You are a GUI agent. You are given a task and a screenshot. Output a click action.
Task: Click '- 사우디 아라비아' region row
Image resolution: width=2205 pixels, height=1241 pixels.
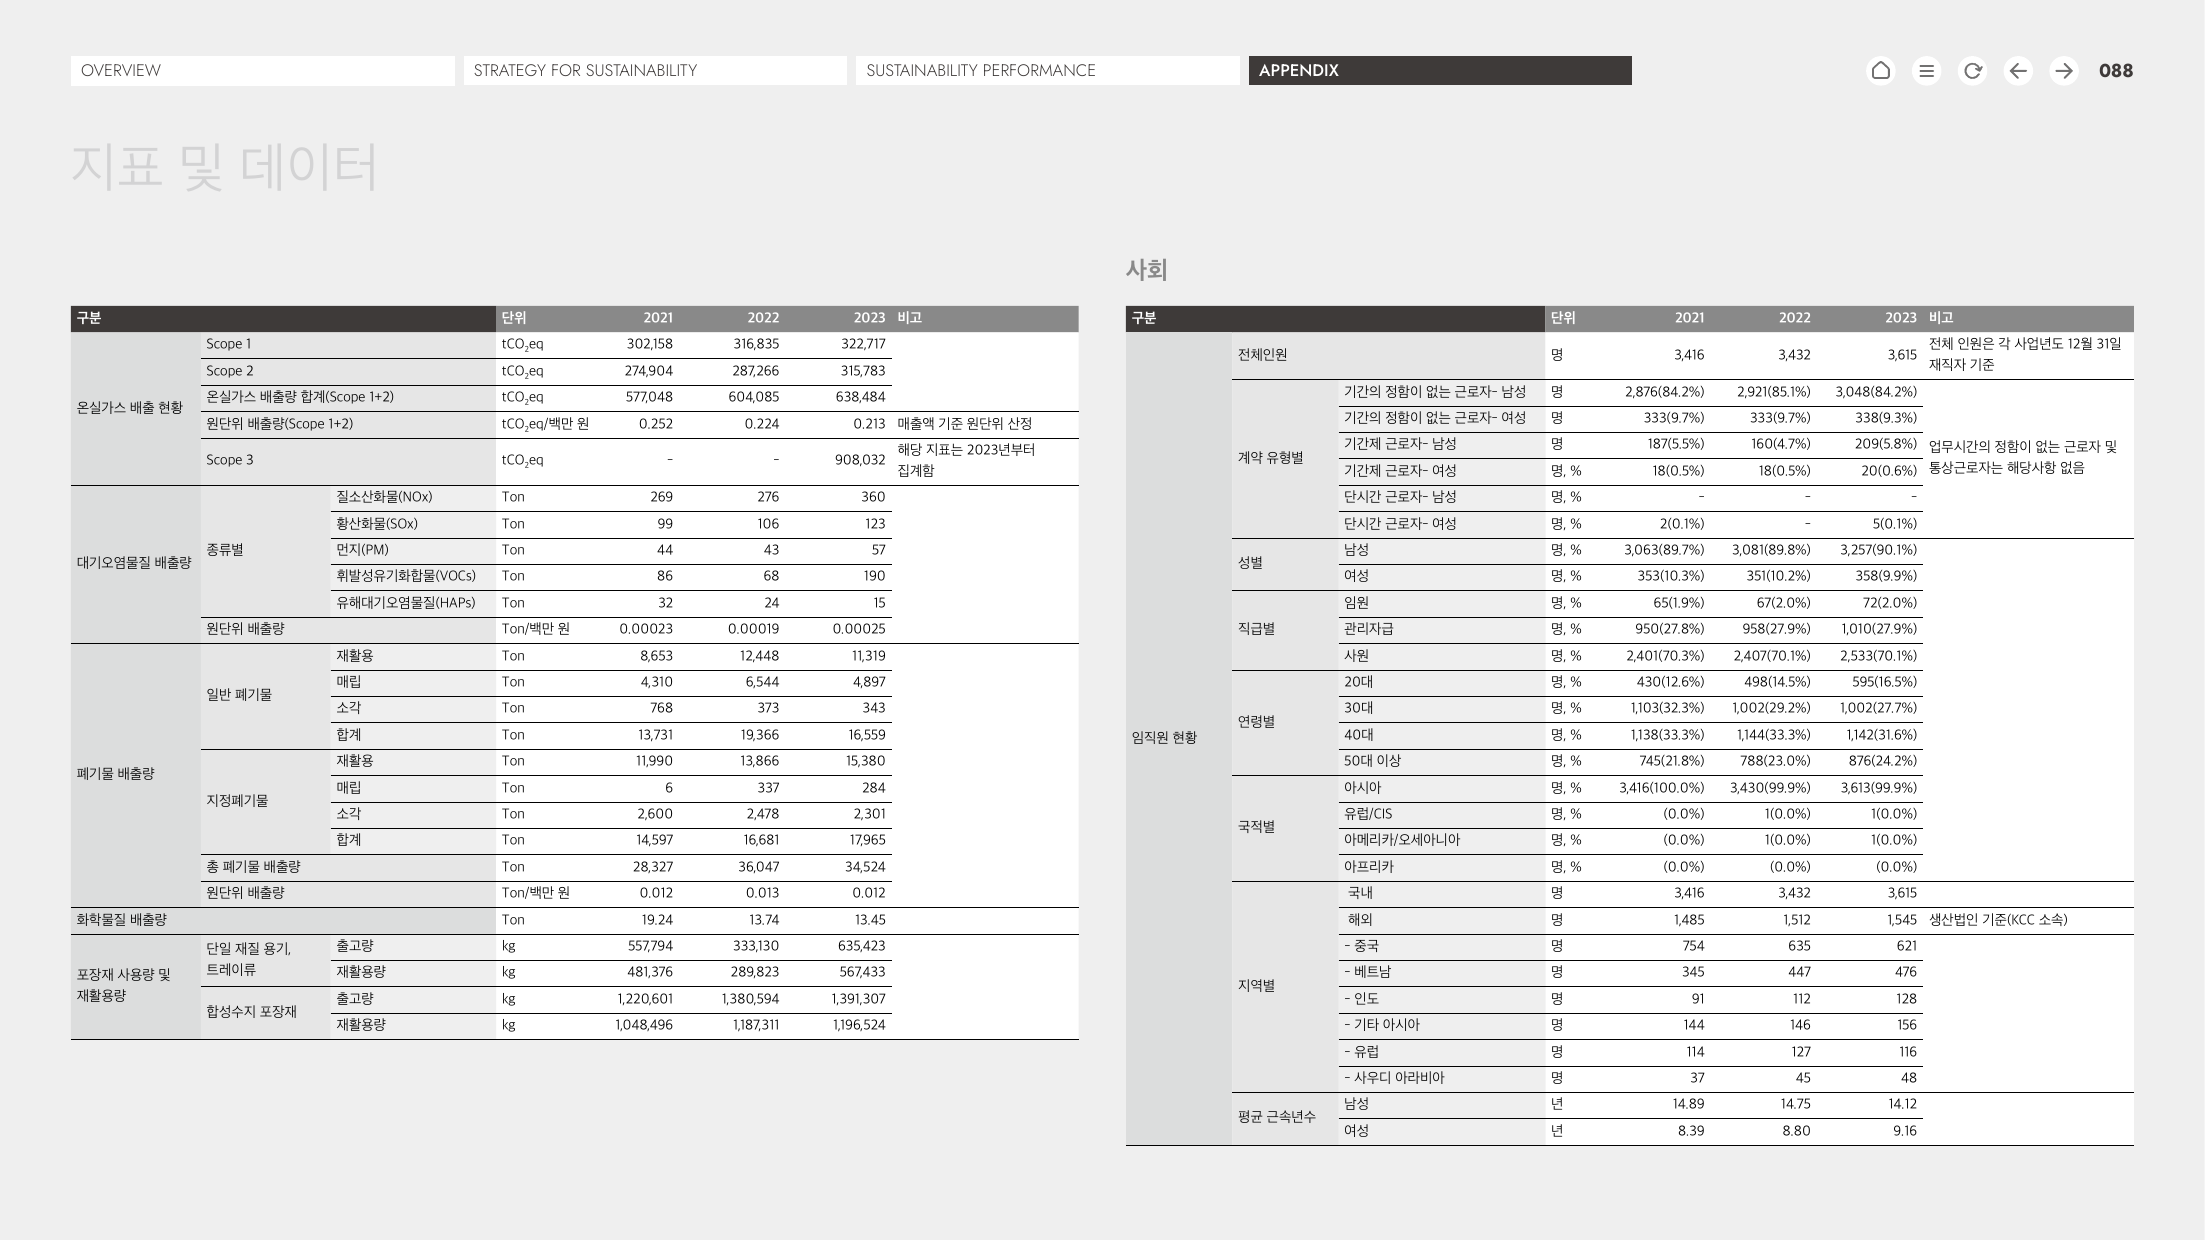pyautogui.click(x=1394, y=1078)
